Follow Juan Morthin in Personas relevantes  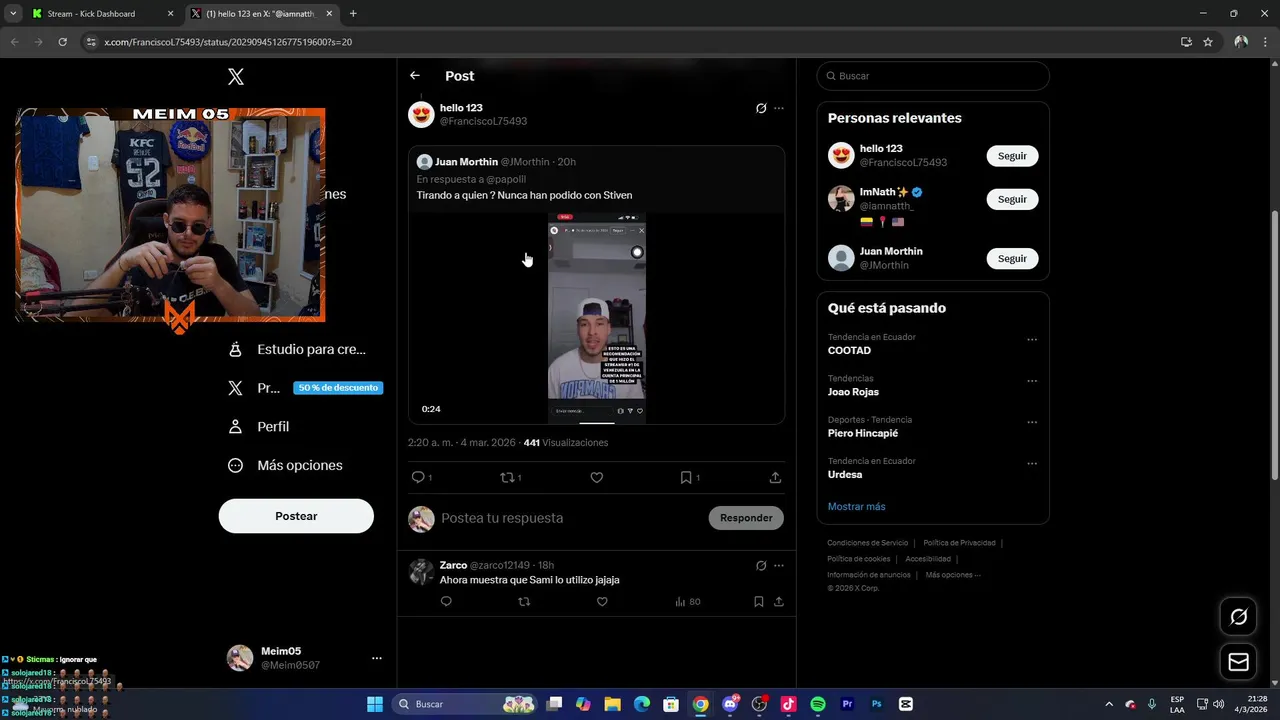pyautogui.click(x=1012, y=258)
